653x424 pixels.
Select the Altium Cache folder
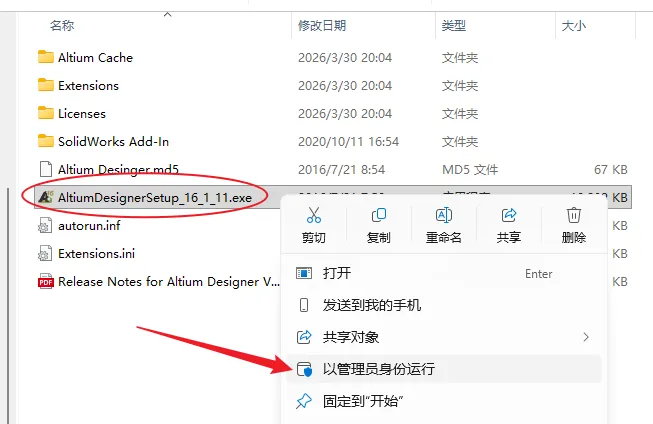coord(95,57)
